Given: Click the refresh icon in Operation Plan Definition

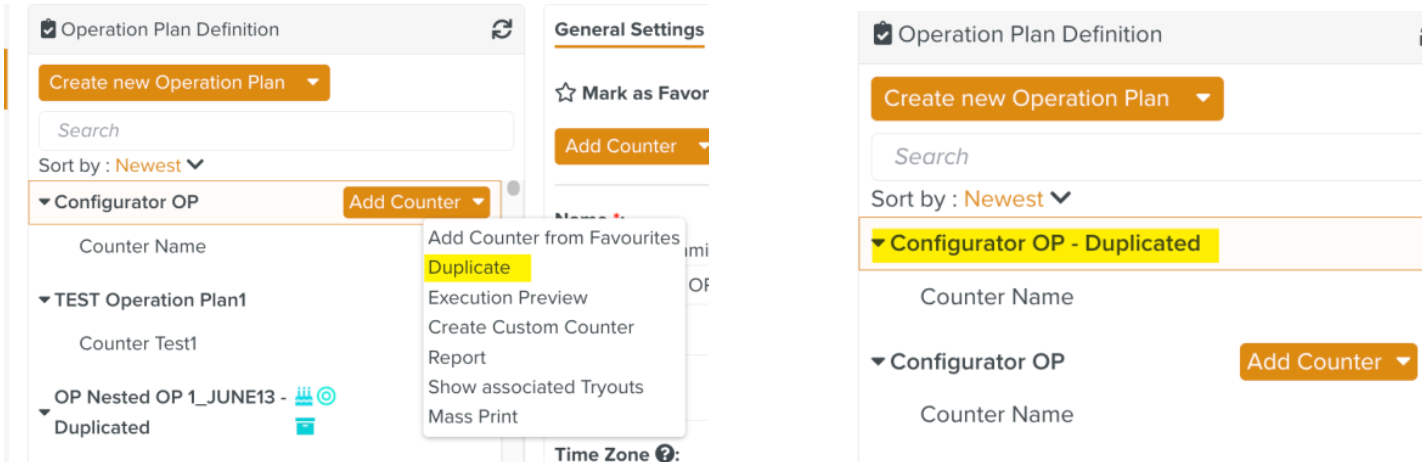Looking at the screenshot, I should click(502, 30).
